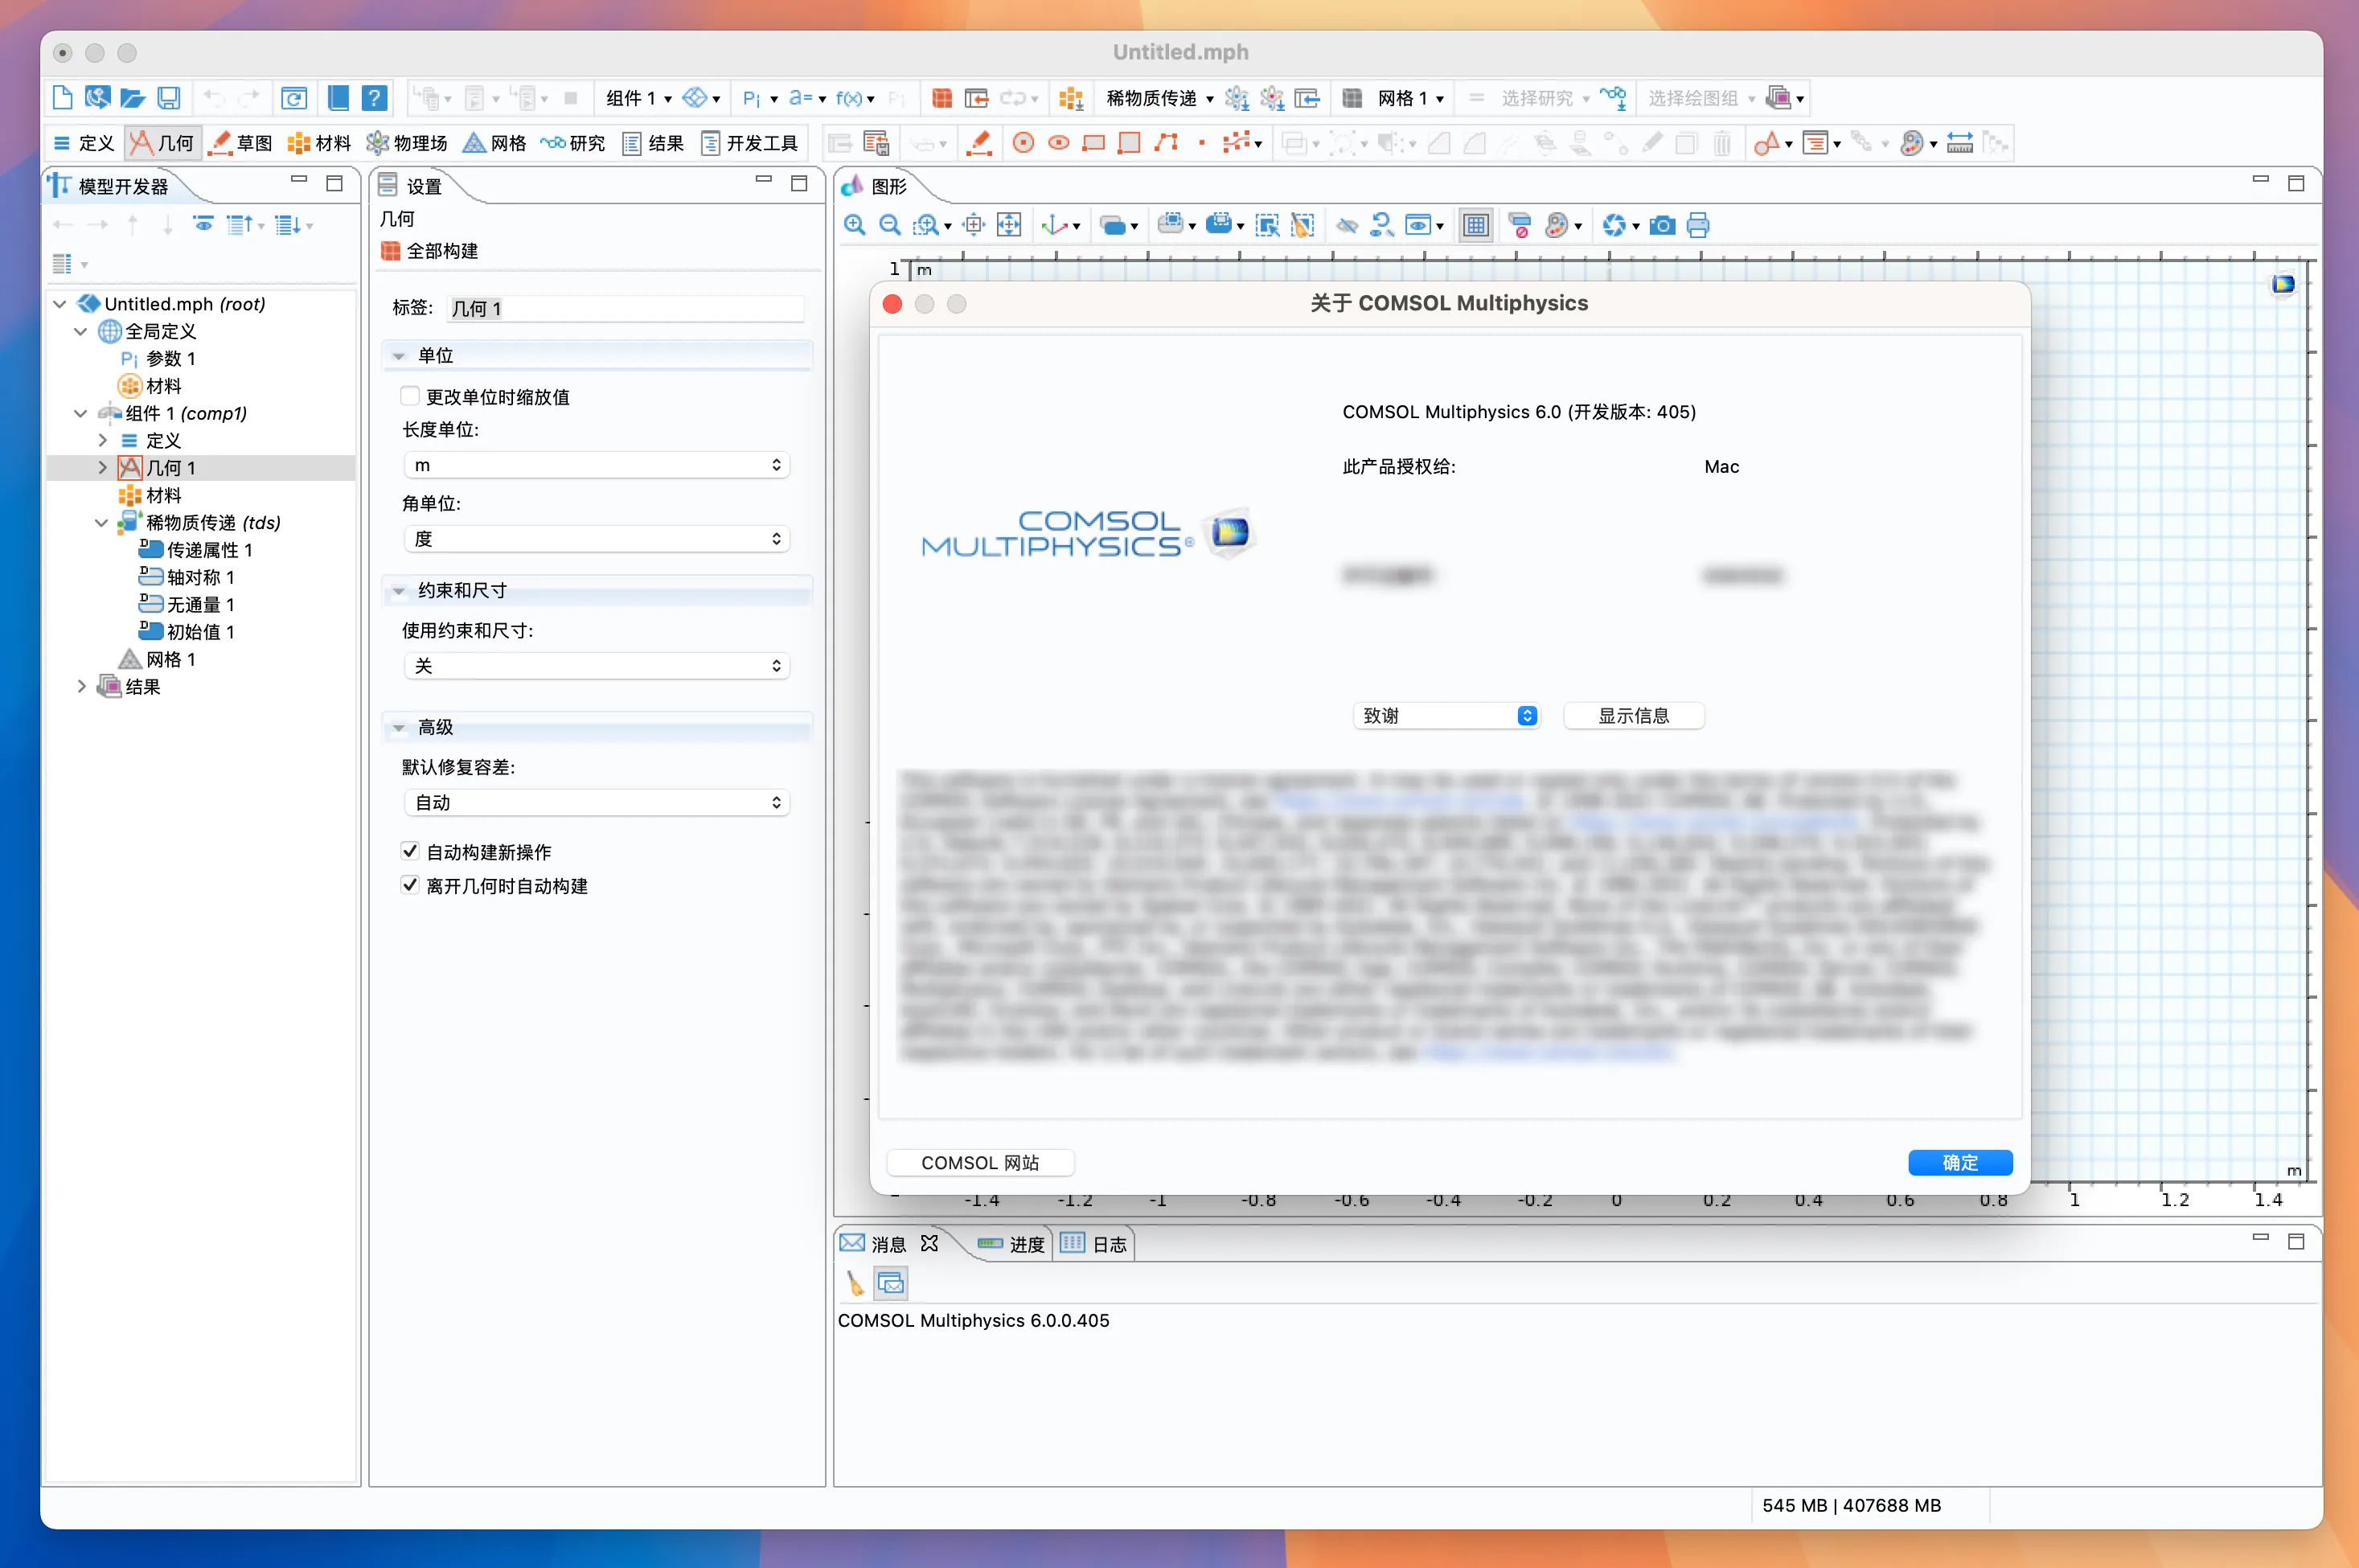The height and width of the screenshot is (1568, 2359).
Task: Click the COMSOL logo icon in graphics corner
Action: pyautogui.click(x=2283, y=285)
